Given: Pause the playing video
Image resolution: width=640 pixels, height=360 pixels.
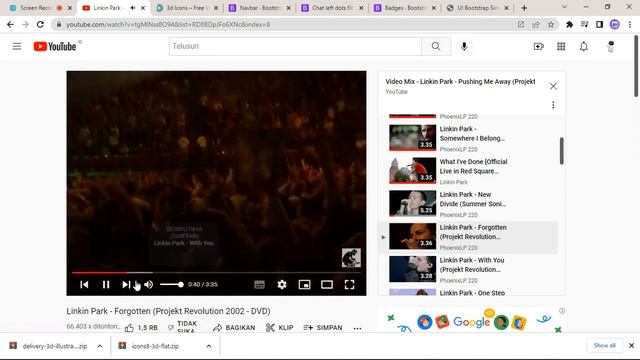Looking at the screenshot, I should click(106, 284).
